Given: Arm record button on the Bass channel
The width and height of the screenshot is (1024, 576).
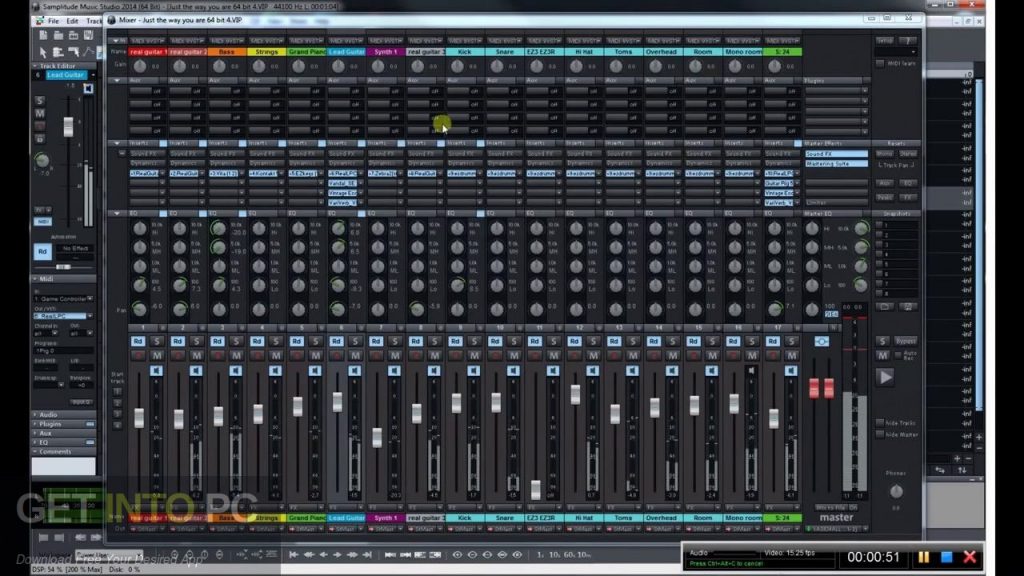Looking at the screenshot, I should [x=217, y=355].
